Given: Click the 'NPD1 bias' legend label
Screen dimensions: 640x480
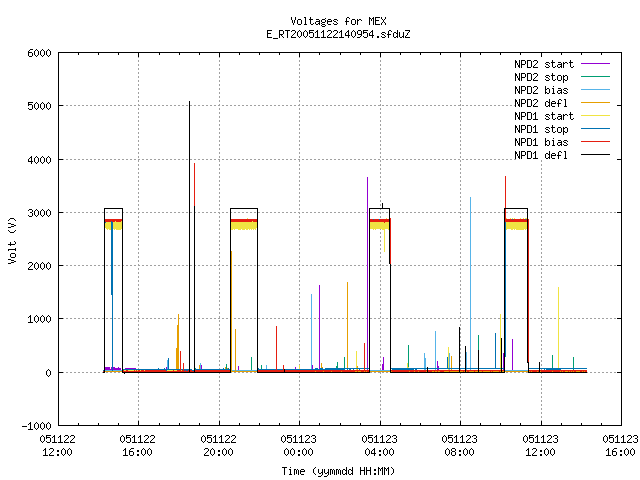Looking at the screenshot, I should pos(541,142).
